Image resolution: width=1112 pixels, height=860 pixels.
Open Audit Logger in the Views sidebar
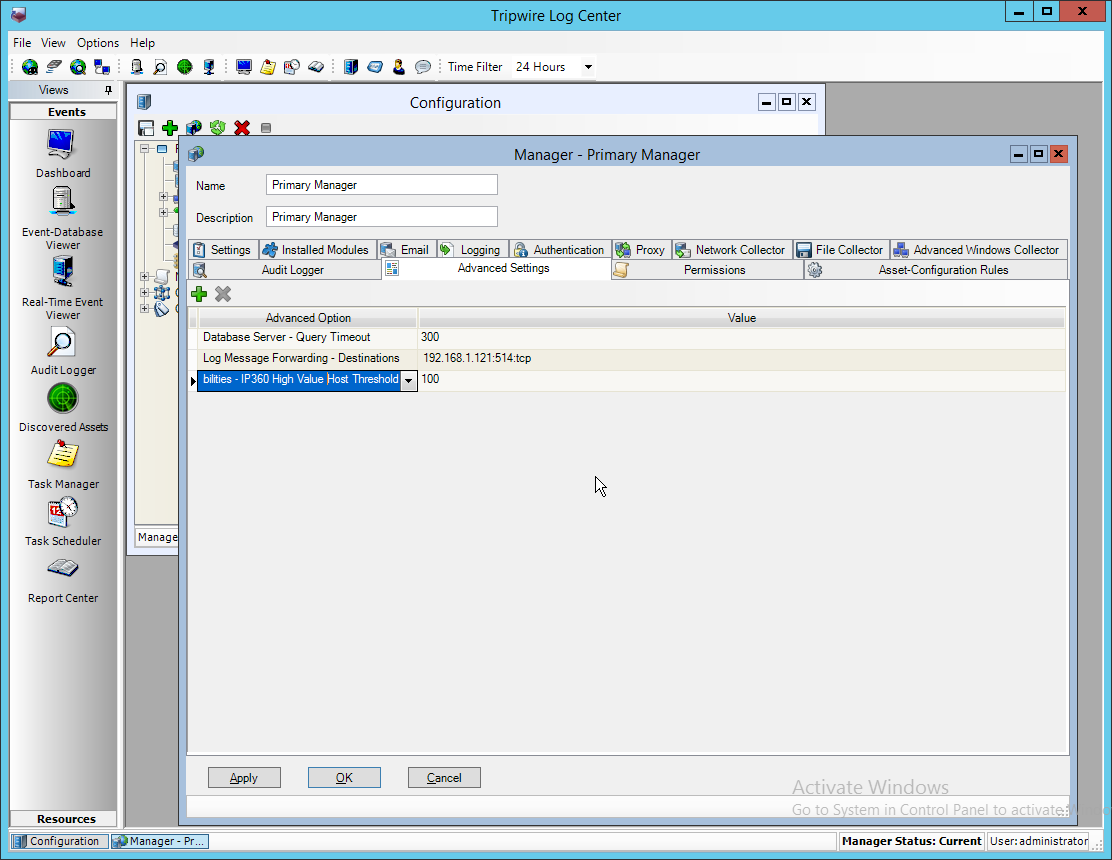[62, 352]
